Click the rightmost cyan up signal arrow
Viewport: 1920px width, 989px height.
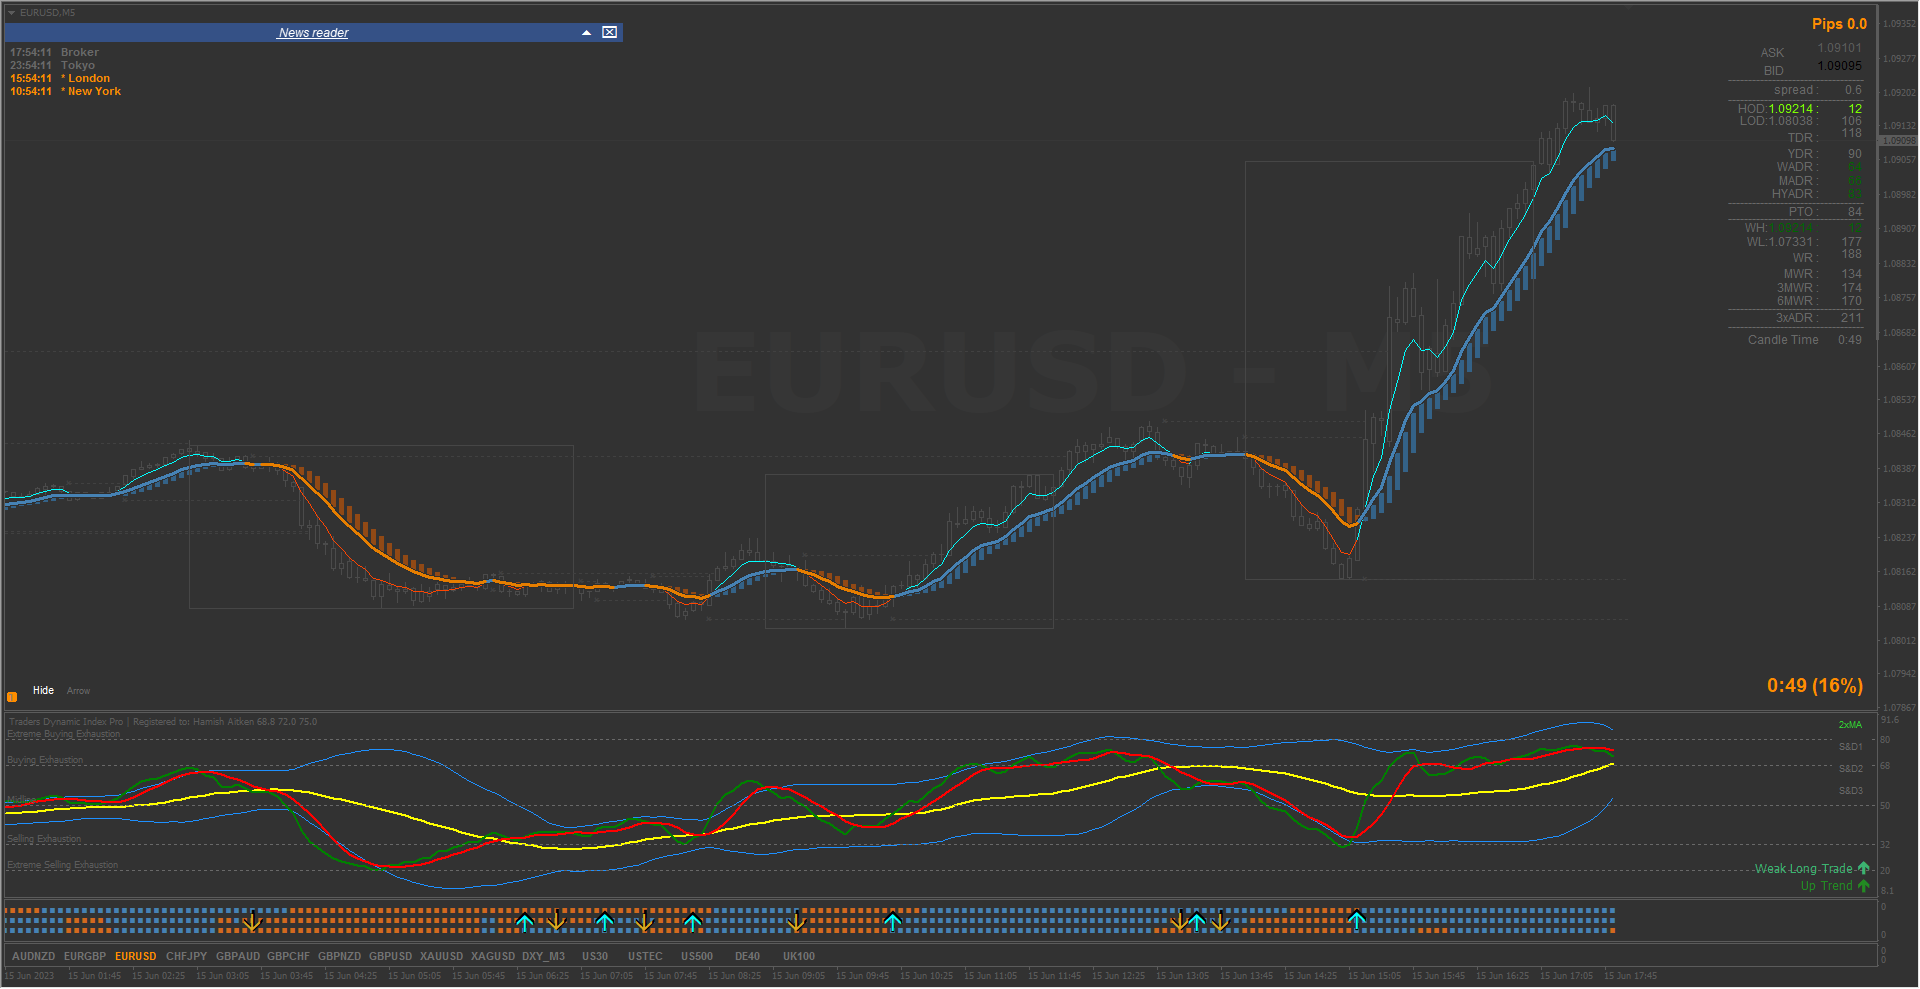[x=1357, y=921]
